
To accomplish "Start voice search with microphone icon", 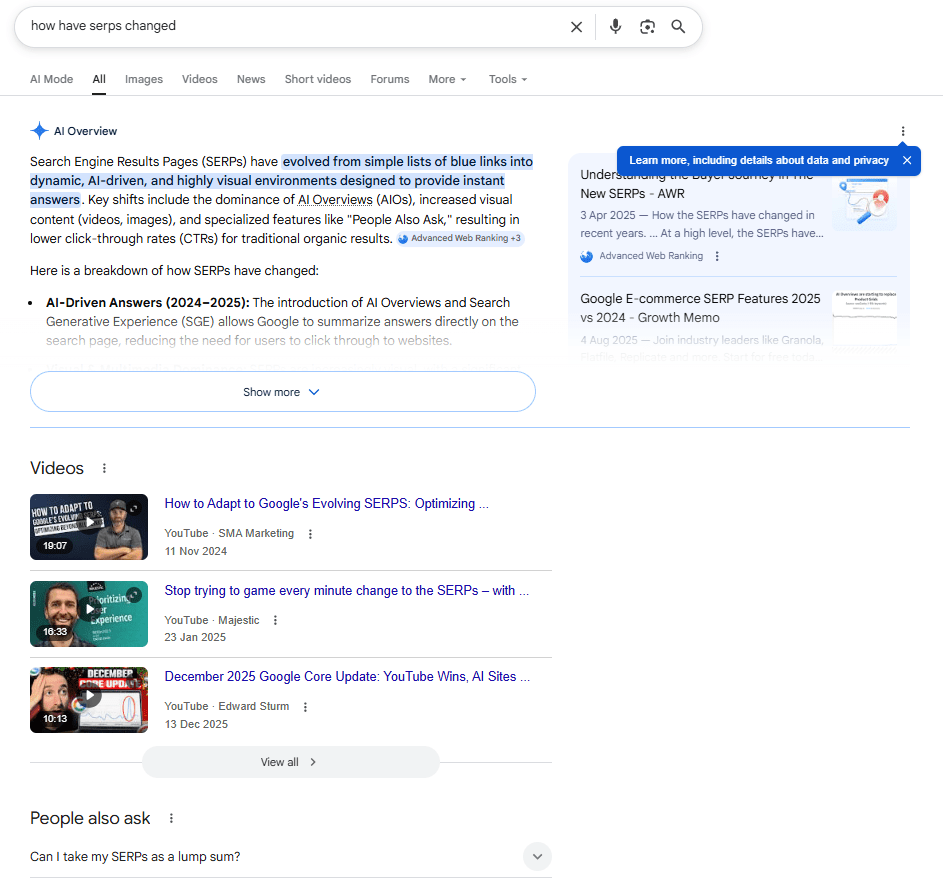I will [615, 27].
